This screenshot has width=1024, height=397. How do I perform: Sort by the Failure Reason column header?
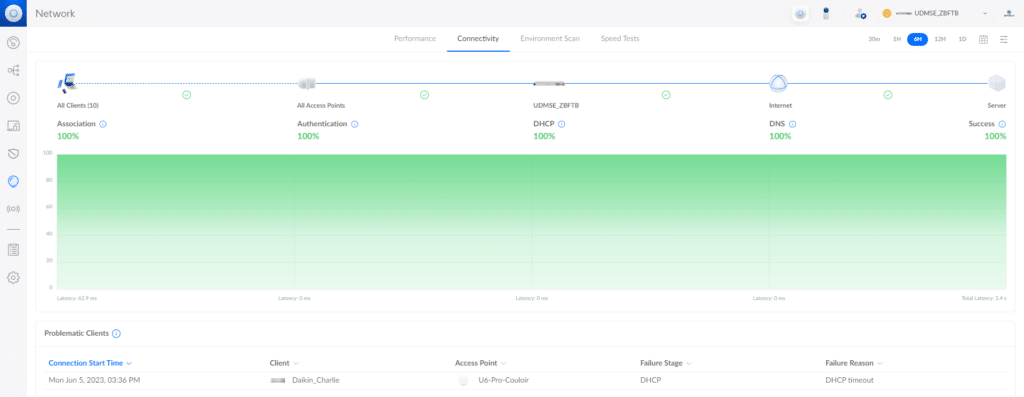[854, 362]
